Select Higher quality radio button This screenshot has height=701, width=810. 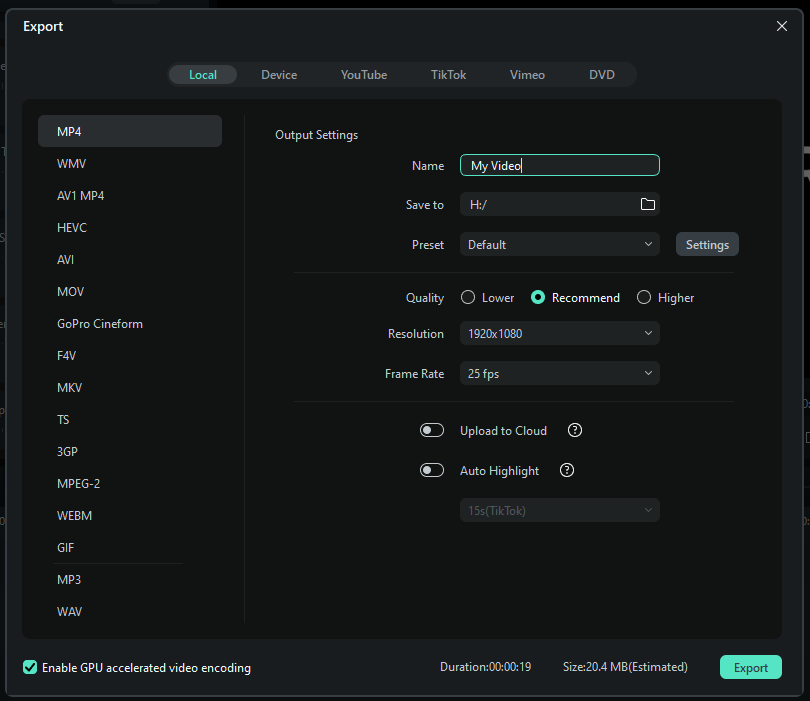[x=644, y=298]
